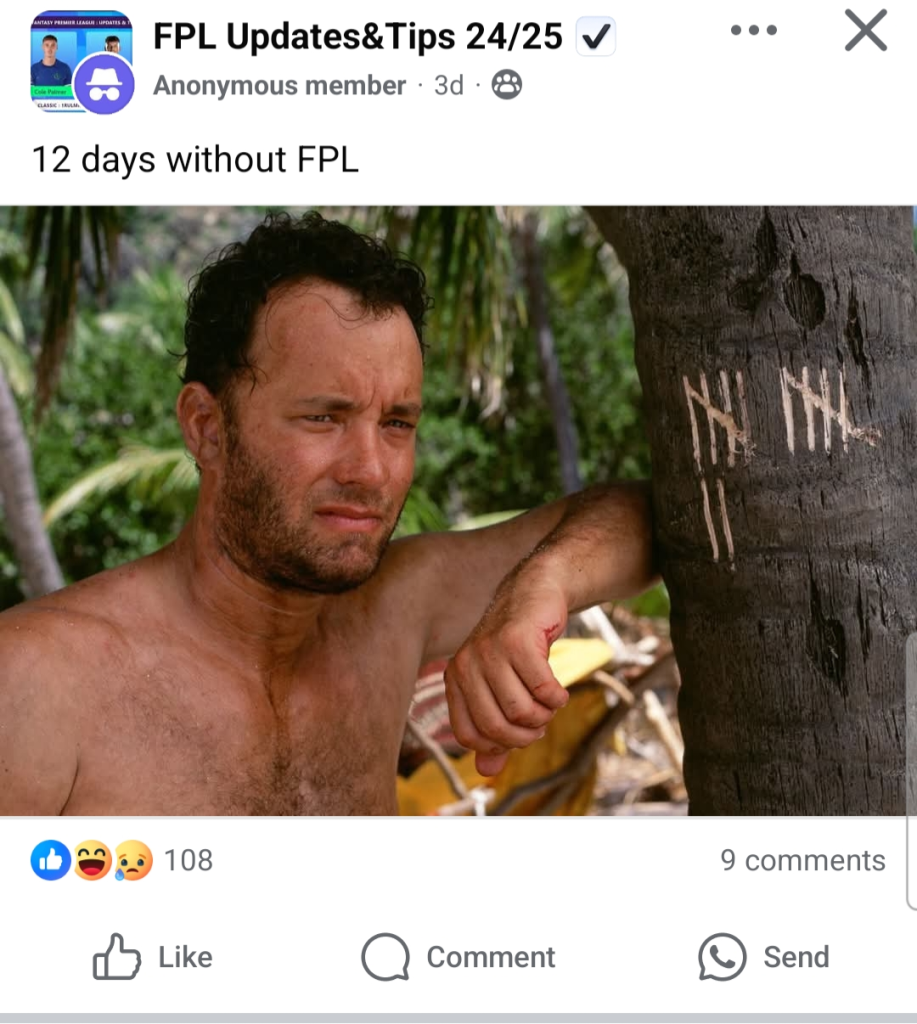This screenshot has width=917, height=1024.
Task: Open the FPL Updates&Tips 24/25 group name
Action: pos(357,36)
